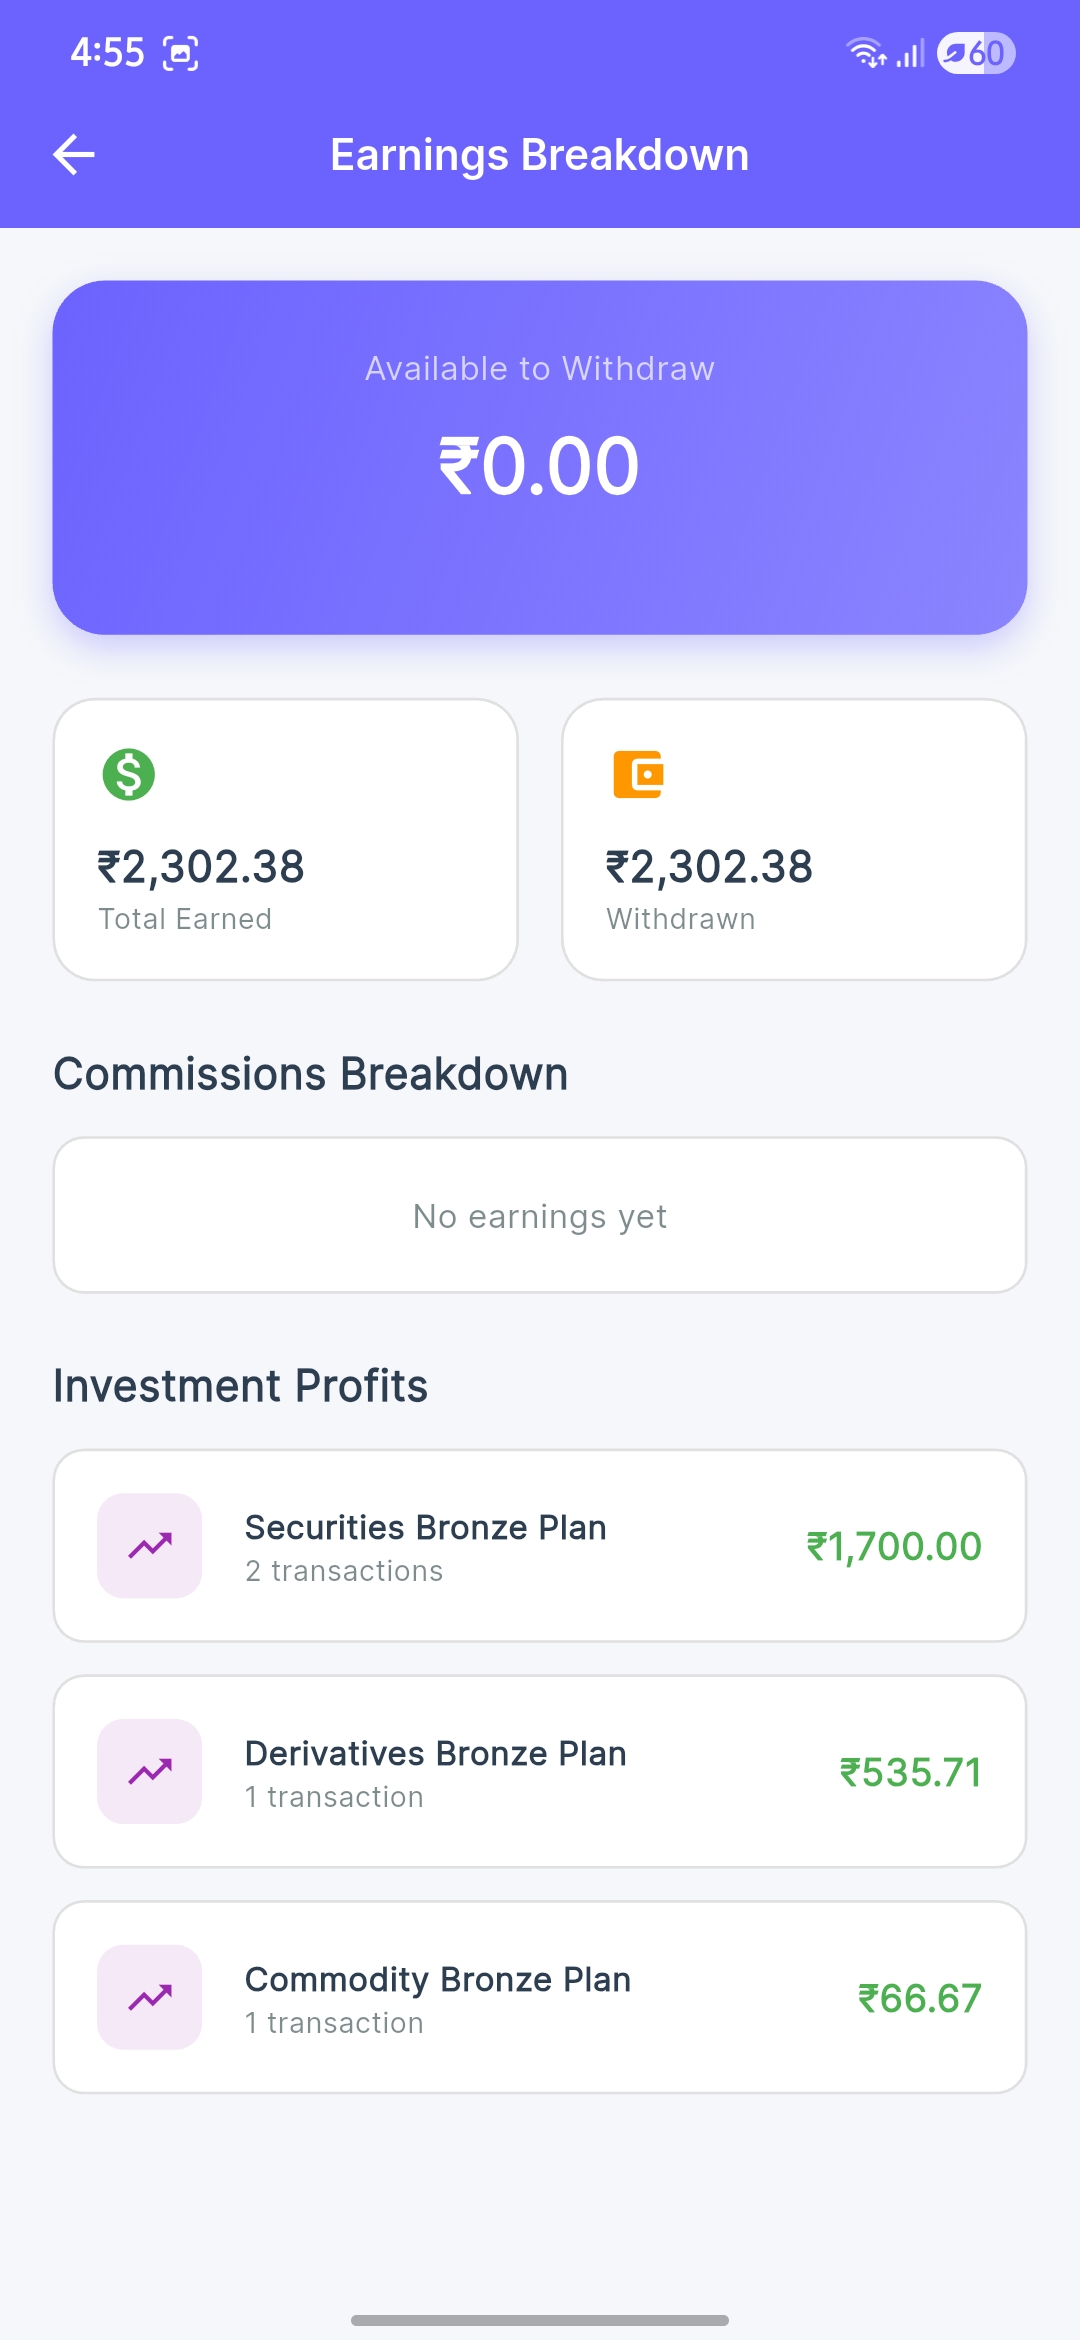This screenshot has height=2340, width=1080.
Task: Tap the Derivatives Bronze Plan trend icon
Action: pos(150,1772)
